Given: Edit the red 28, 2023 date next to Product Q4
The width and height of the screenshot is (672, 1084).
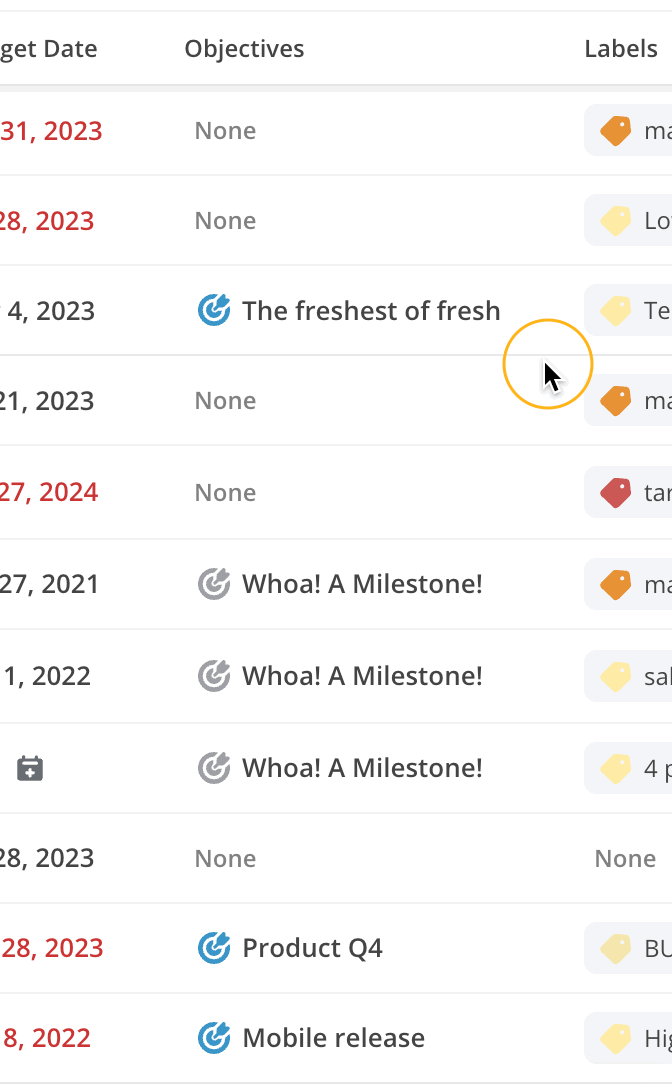Looking at the screenshot, I should click(x=52, y=948).
